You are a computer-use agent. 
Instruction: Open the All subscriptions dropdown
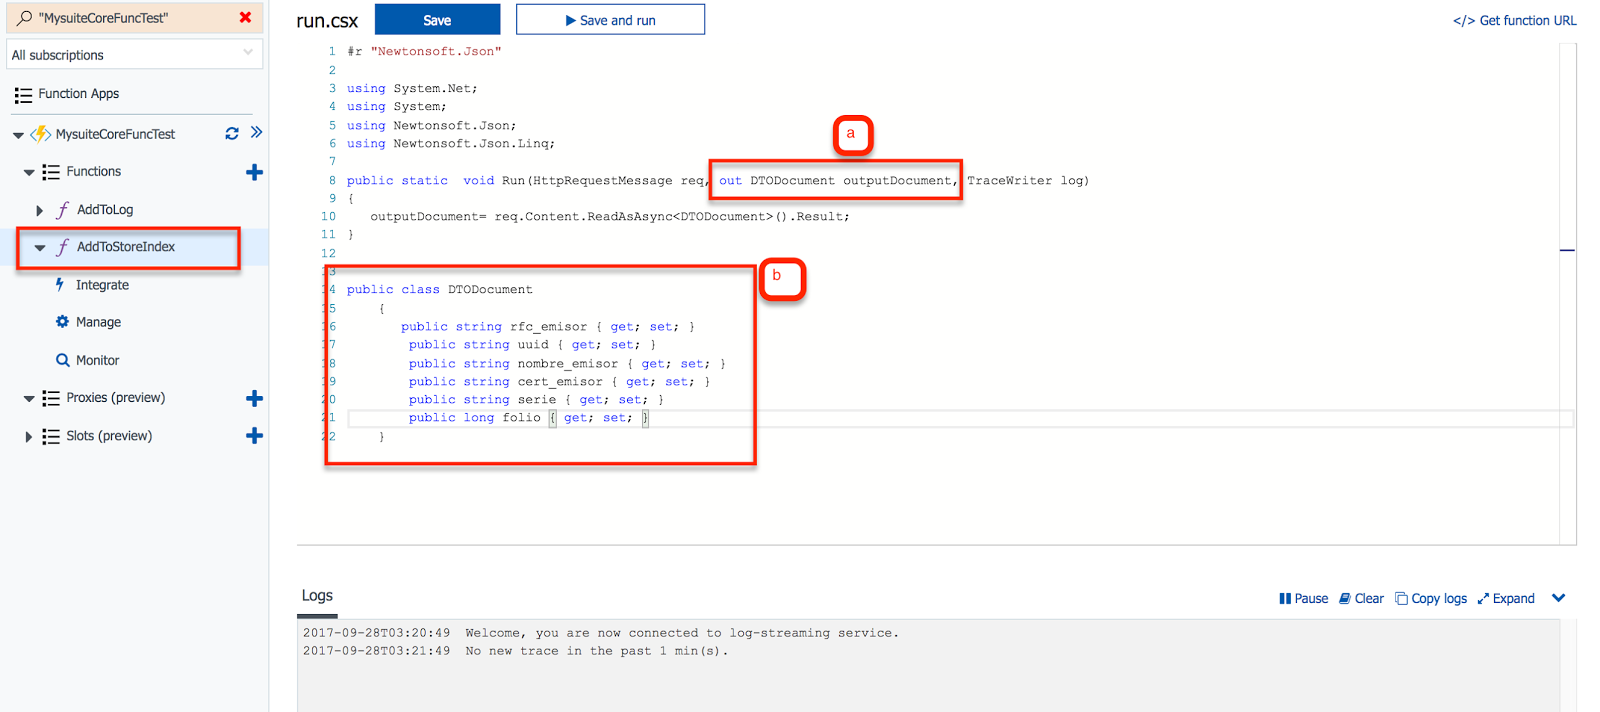click(x=135, y=54)
